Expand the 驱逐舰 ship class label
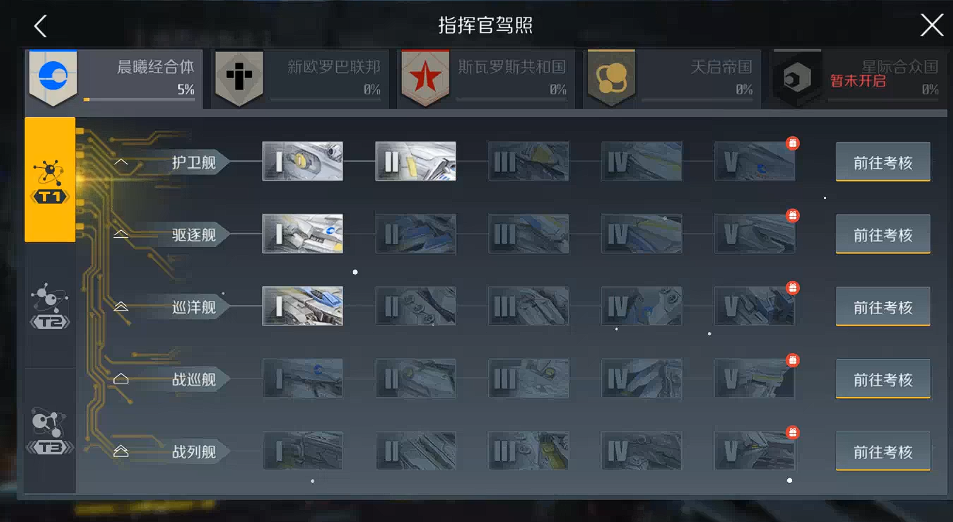Image resolution: width=953 pixels, height=522 pixels. pyautogui.click(x=171, y=234)
